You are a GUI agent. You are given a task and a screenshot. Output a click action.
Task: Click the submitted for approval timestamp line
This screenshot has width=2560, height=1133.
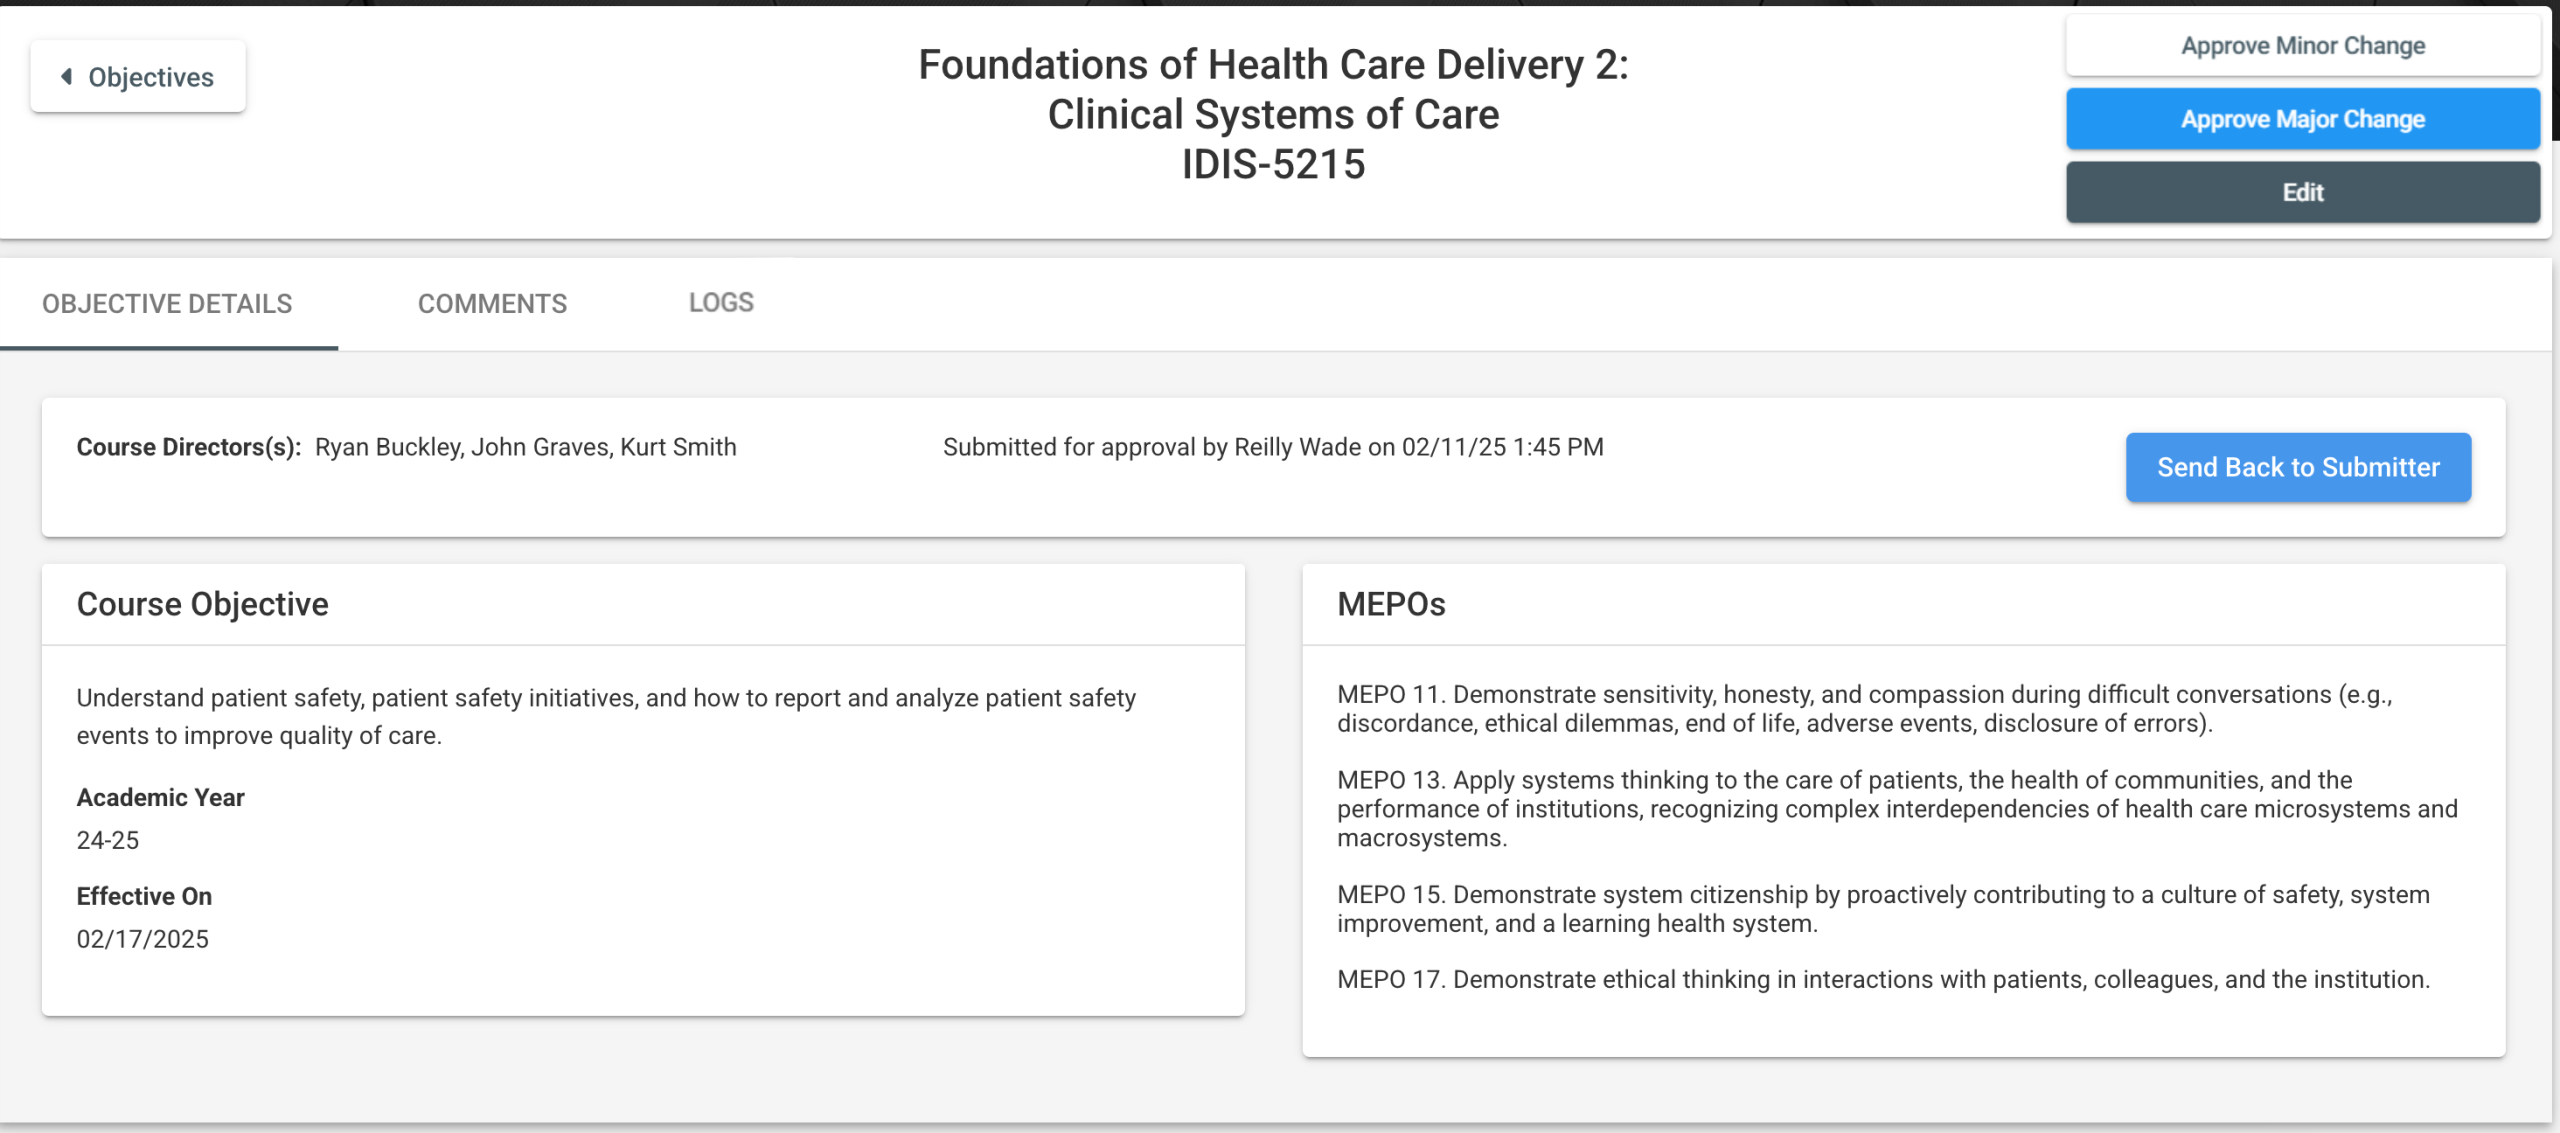click(x=1273, y=447)
